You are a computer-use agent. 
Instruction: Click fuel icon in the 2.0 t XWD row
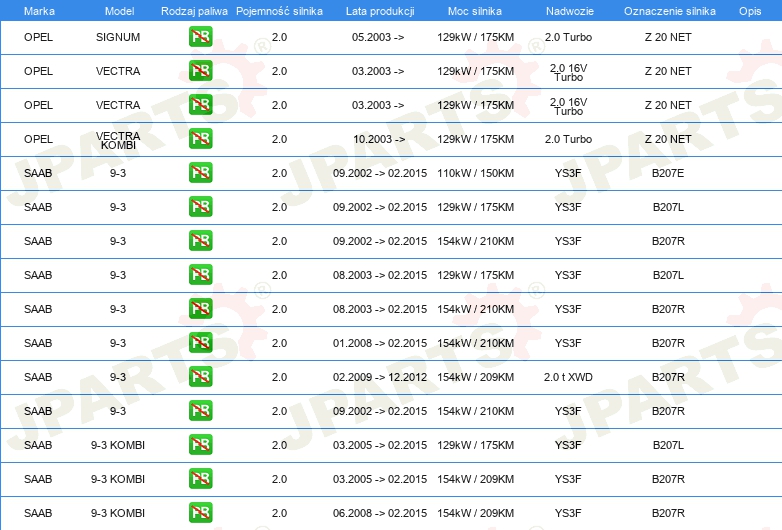point(200,376)
